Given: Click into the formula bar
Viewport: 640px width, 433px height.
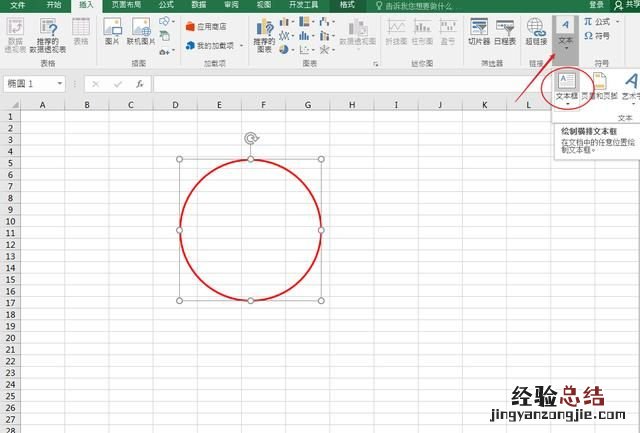Looking at the screenshot, I should click(351, 84).
